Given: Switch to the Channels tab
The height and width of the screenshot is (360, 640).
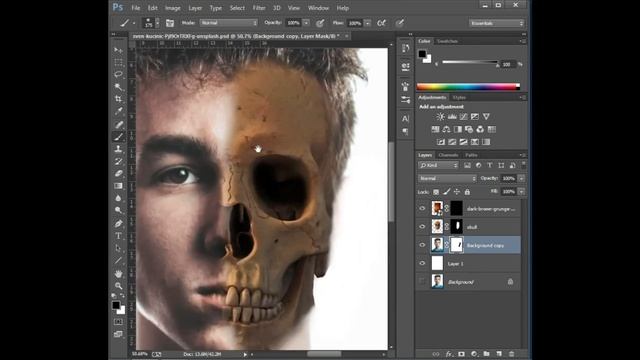Looking at the screenshot, I should pyautogui.click(x=448, y=155).
